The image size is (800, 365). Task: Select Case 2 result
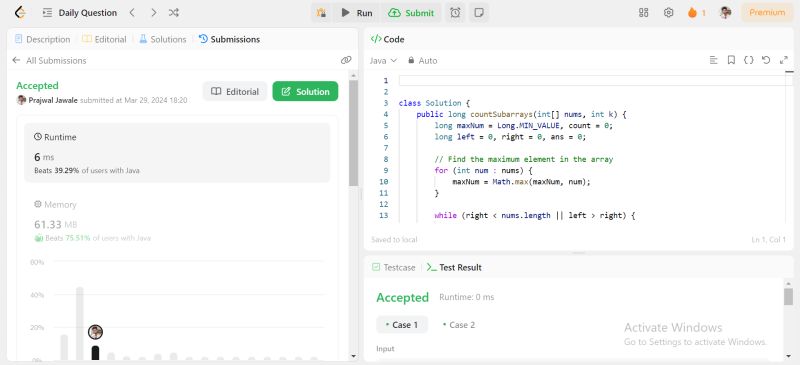459,325
